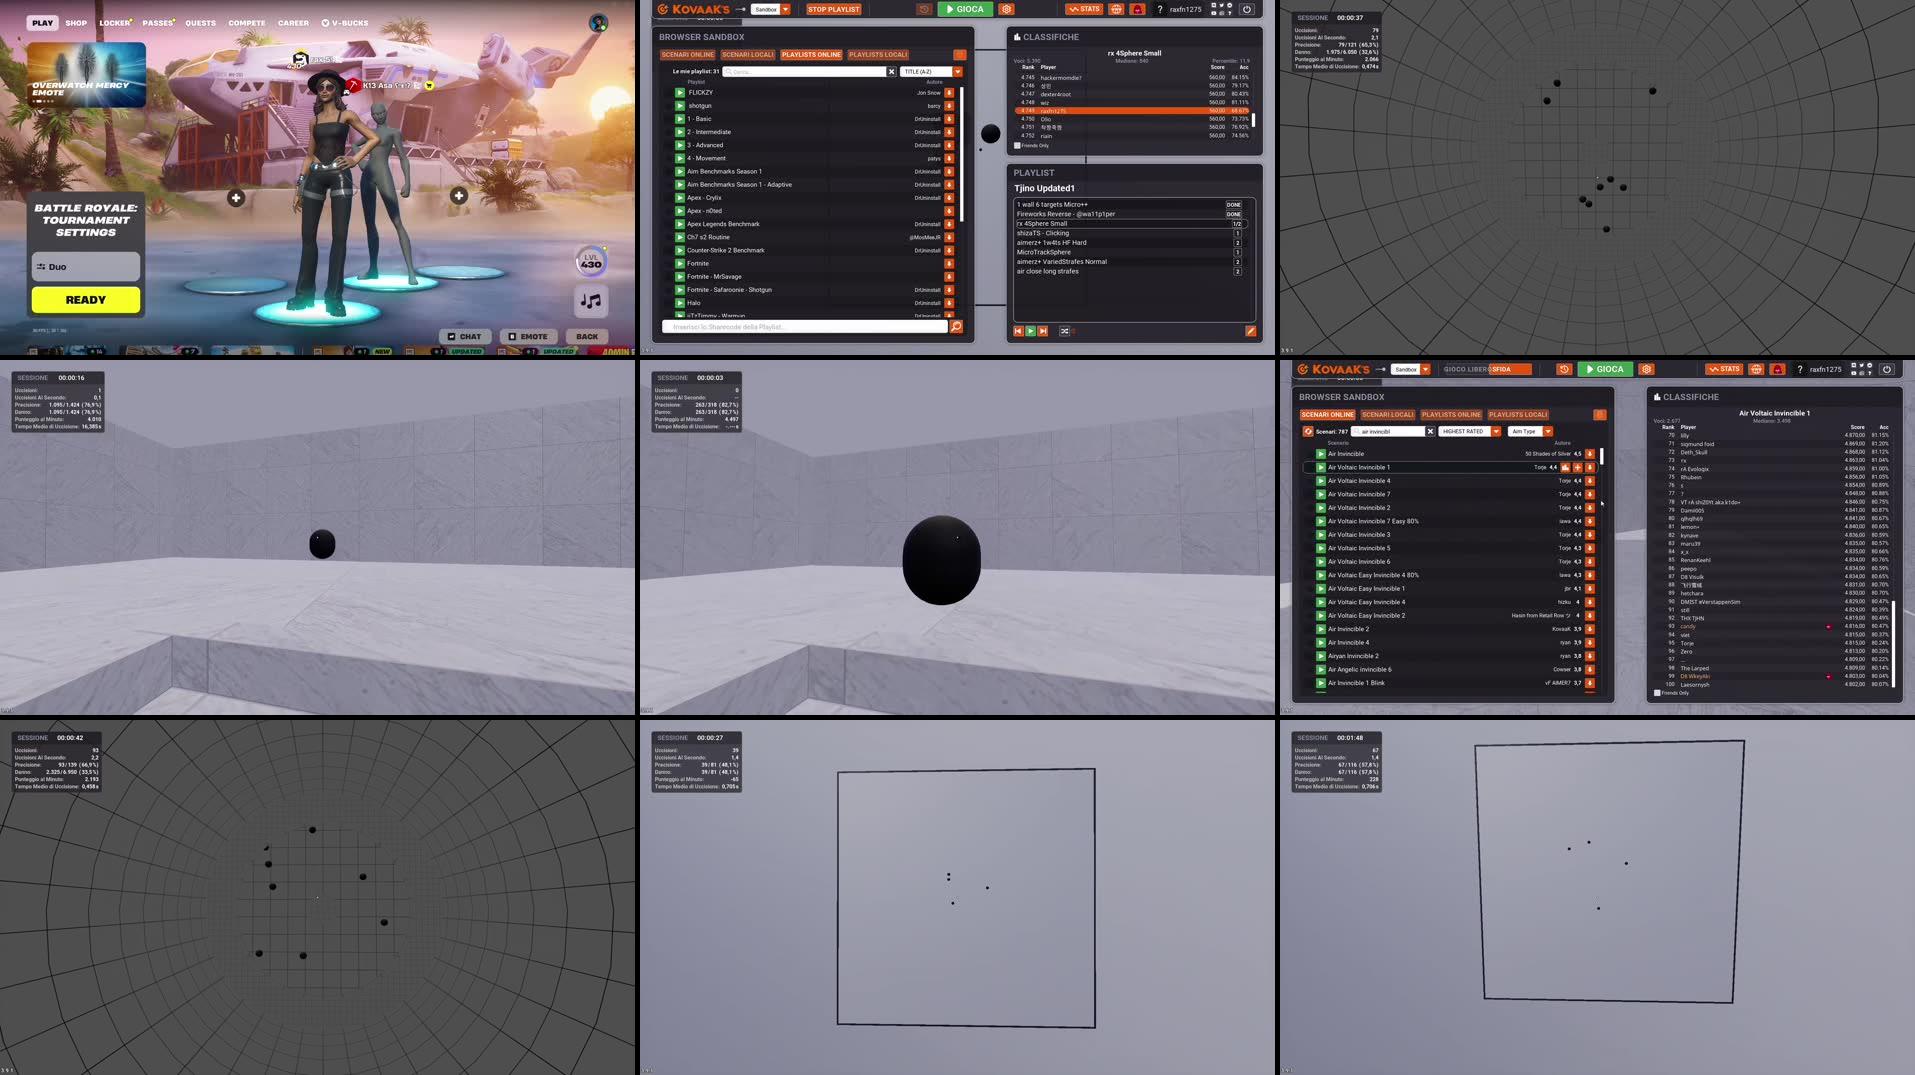Refresh the scenario list next to Scenari: 787
Screen dimensions: 1915x1075
pos(1308,431)
